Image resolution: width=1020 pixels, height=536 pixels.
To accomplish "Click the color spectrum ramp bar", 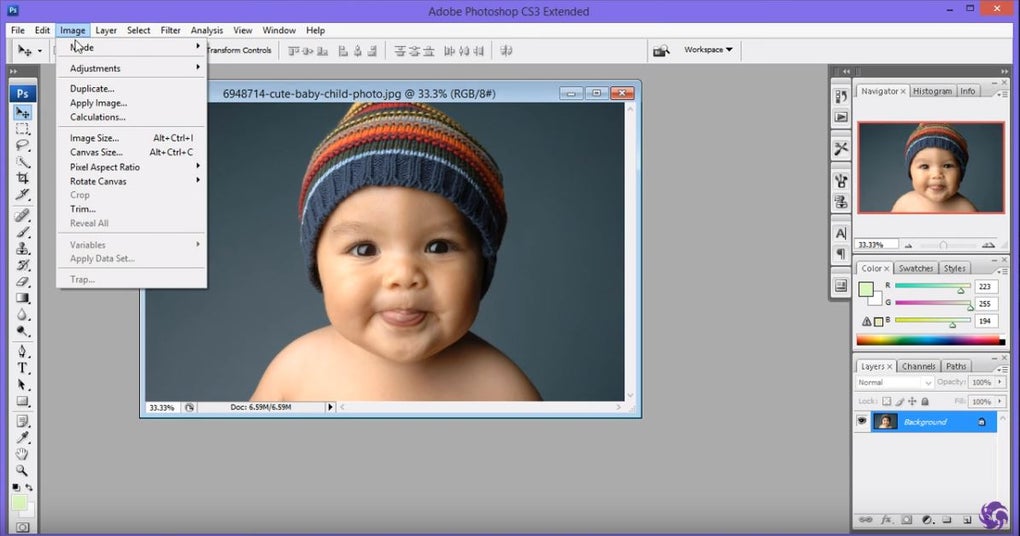I will point(930,340).
